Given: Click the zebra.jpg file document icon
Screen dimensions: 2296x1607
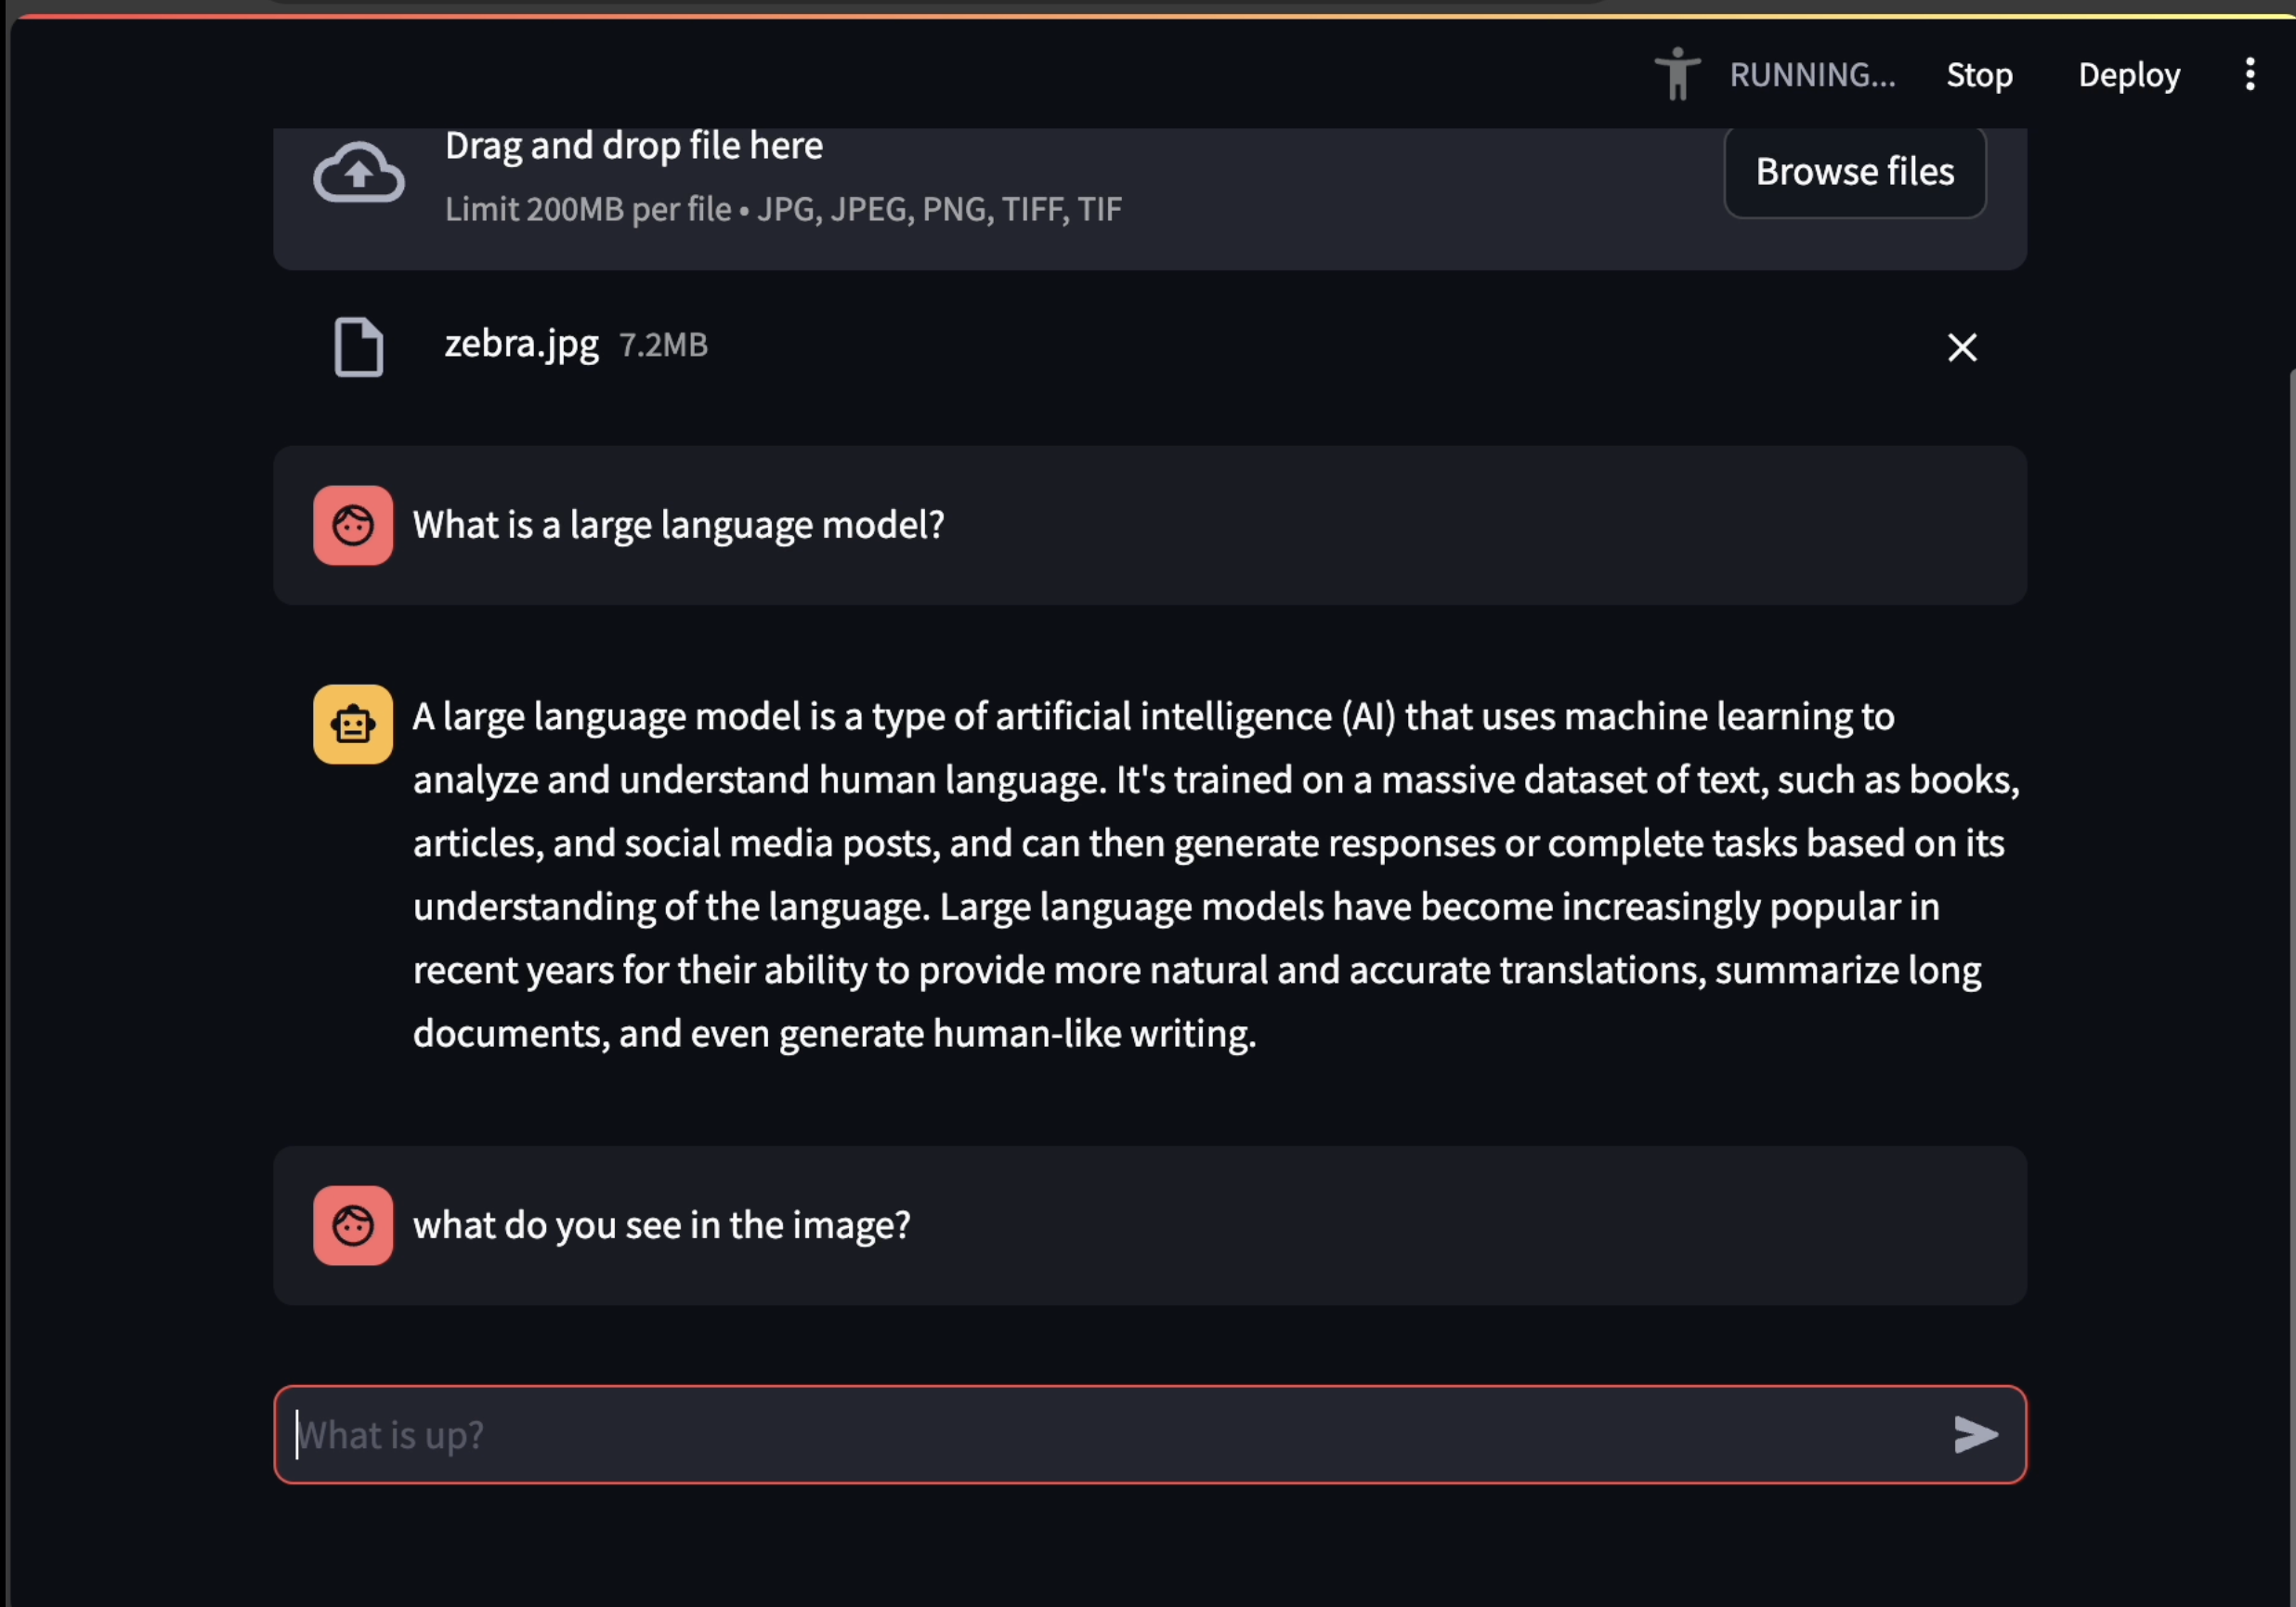Looking at the screenshot, I should (x=358, y=347).
